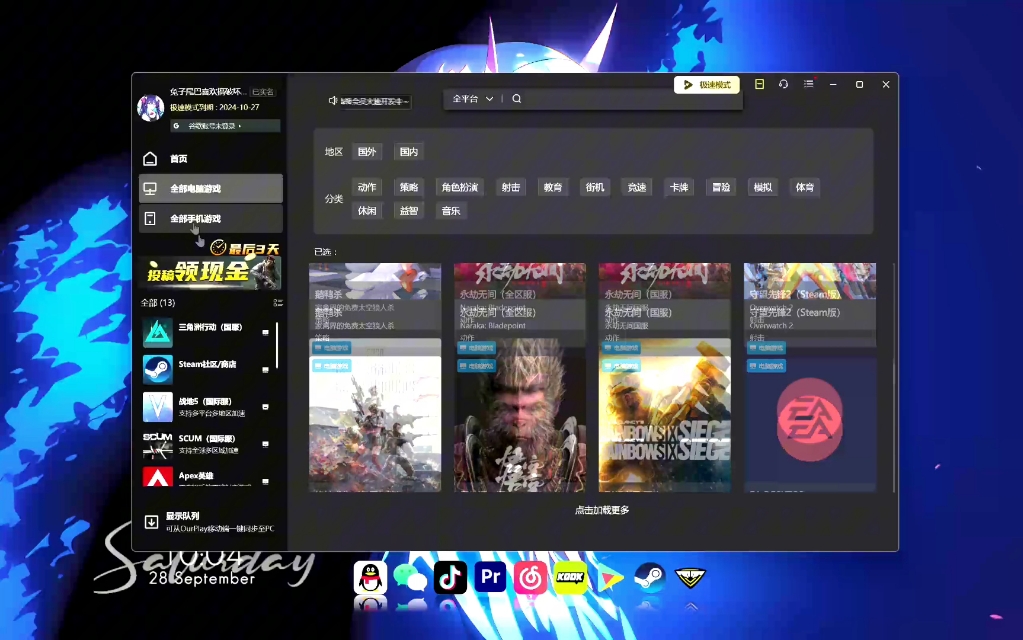Click the phone icon for 全部手机游戏

pos(150,219)
